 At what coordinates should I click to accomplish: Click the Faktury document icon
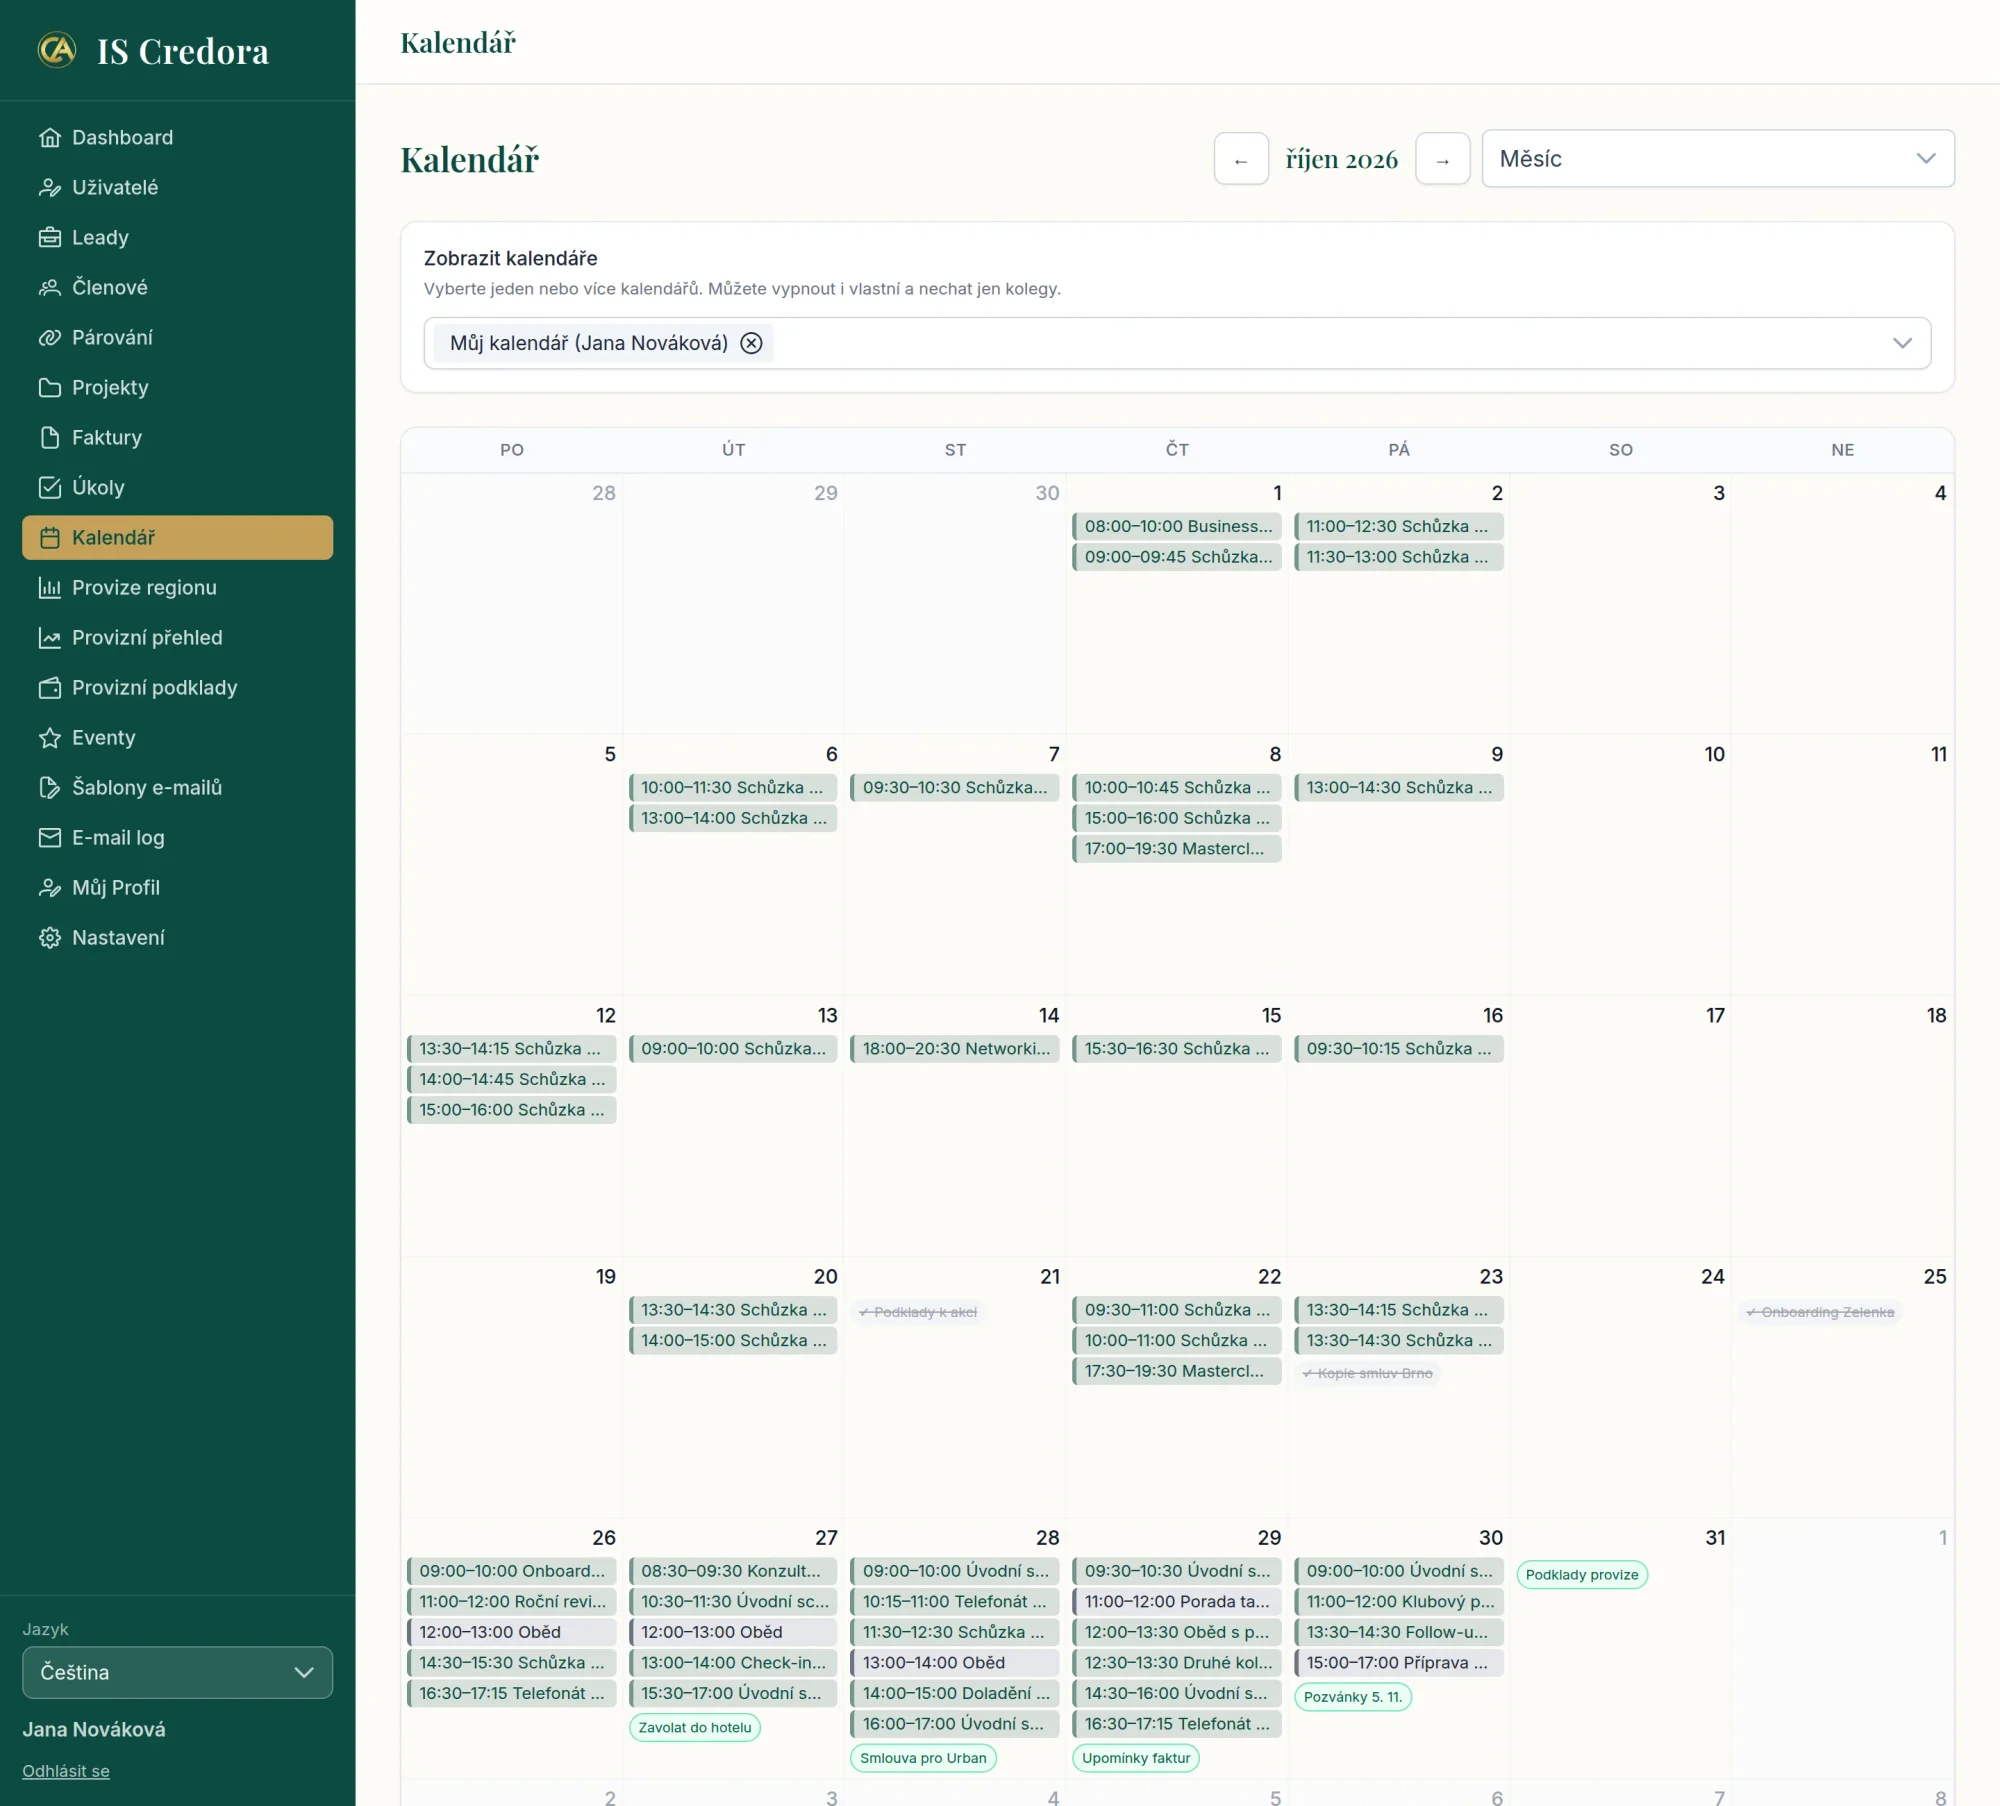coord(50,437)
